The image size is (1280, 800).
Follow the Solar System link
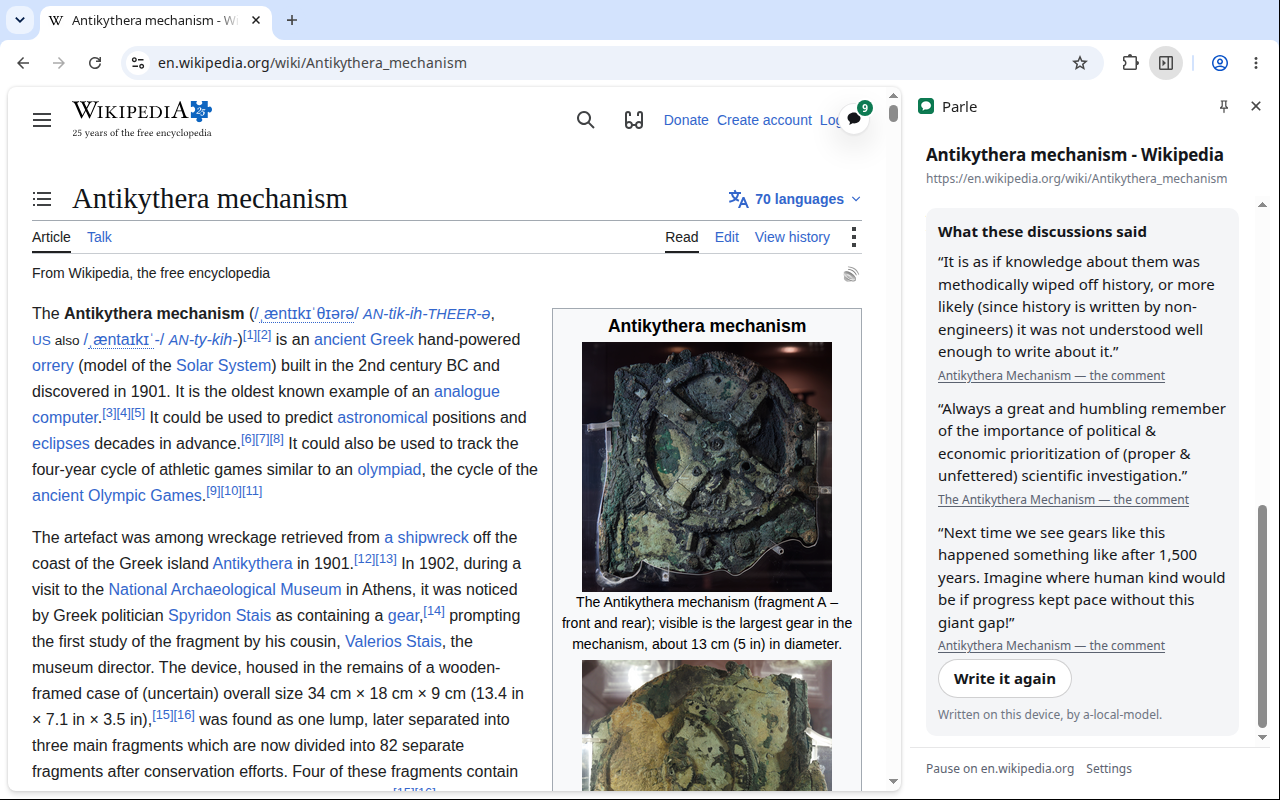pos(224,365)
